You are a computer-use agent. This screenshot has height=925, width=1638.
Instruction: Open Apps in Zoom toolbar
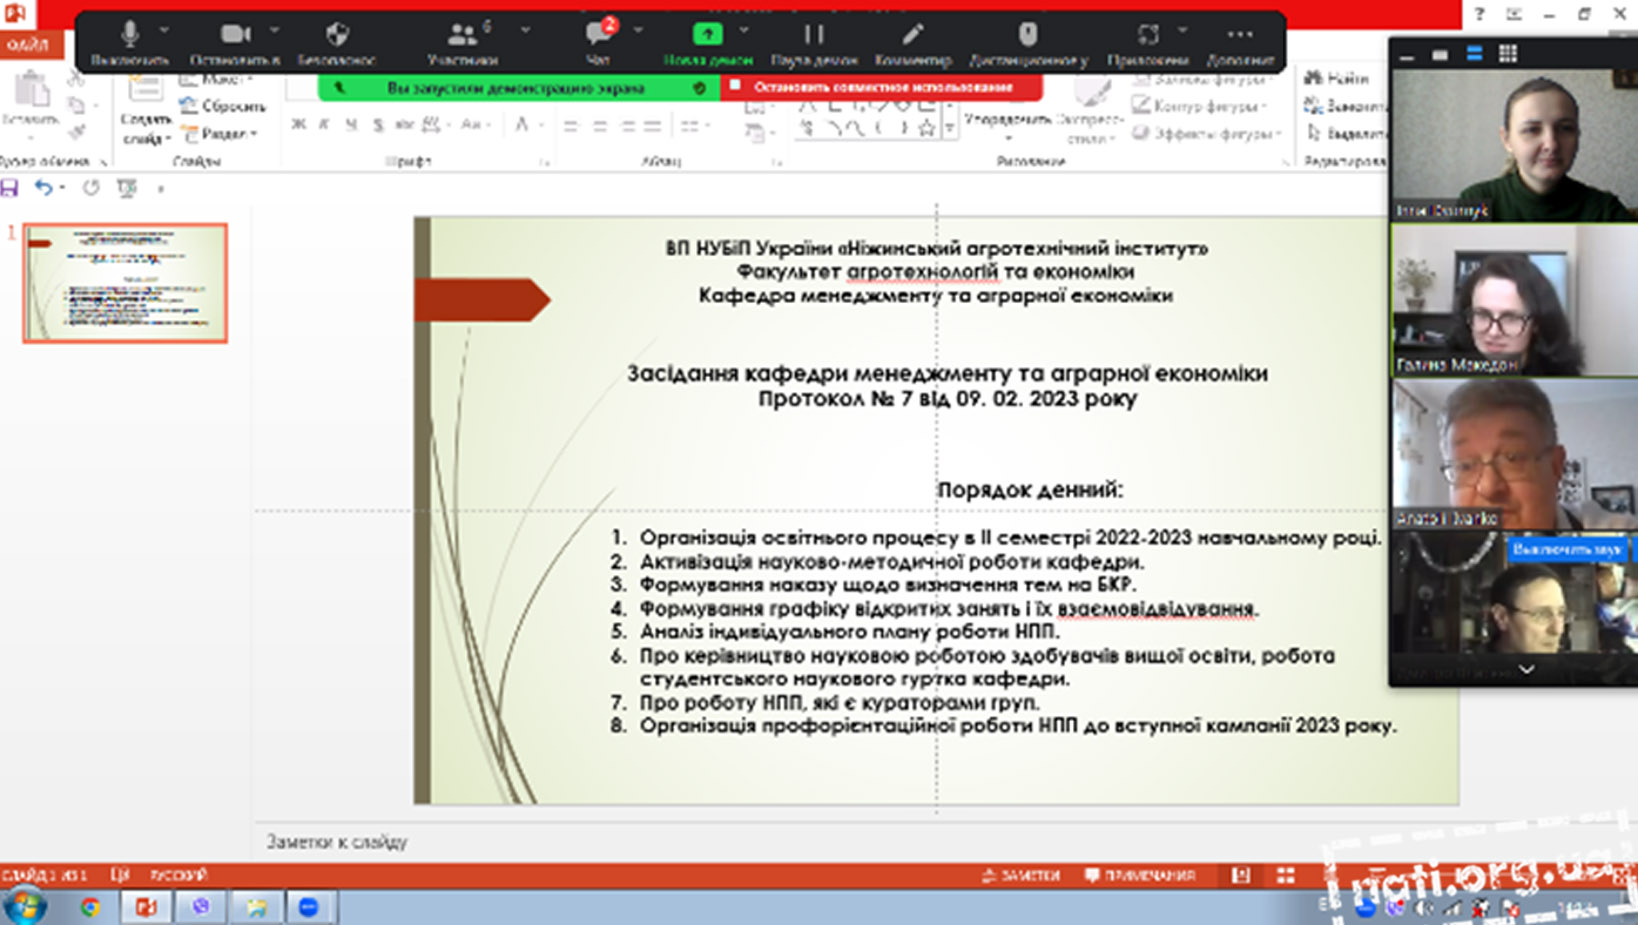click(1148, 42)
